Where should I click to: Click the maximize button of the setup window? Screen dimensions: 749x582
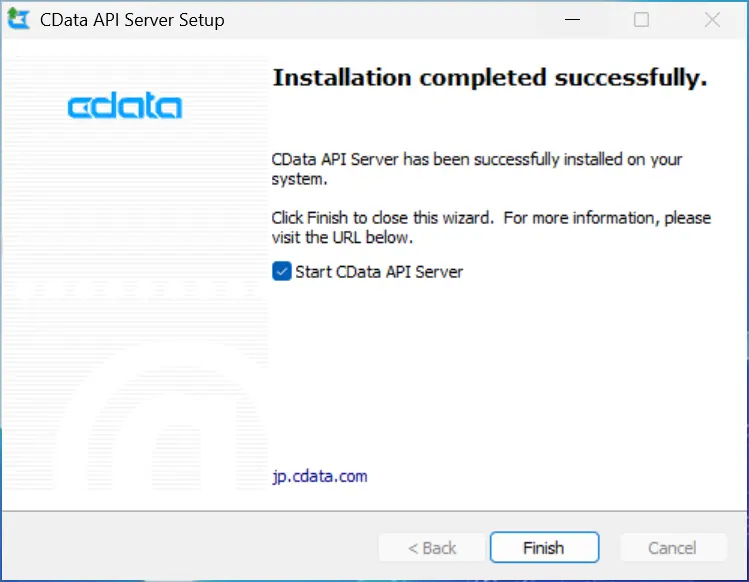pyautogui.click(x=642, y=20)
